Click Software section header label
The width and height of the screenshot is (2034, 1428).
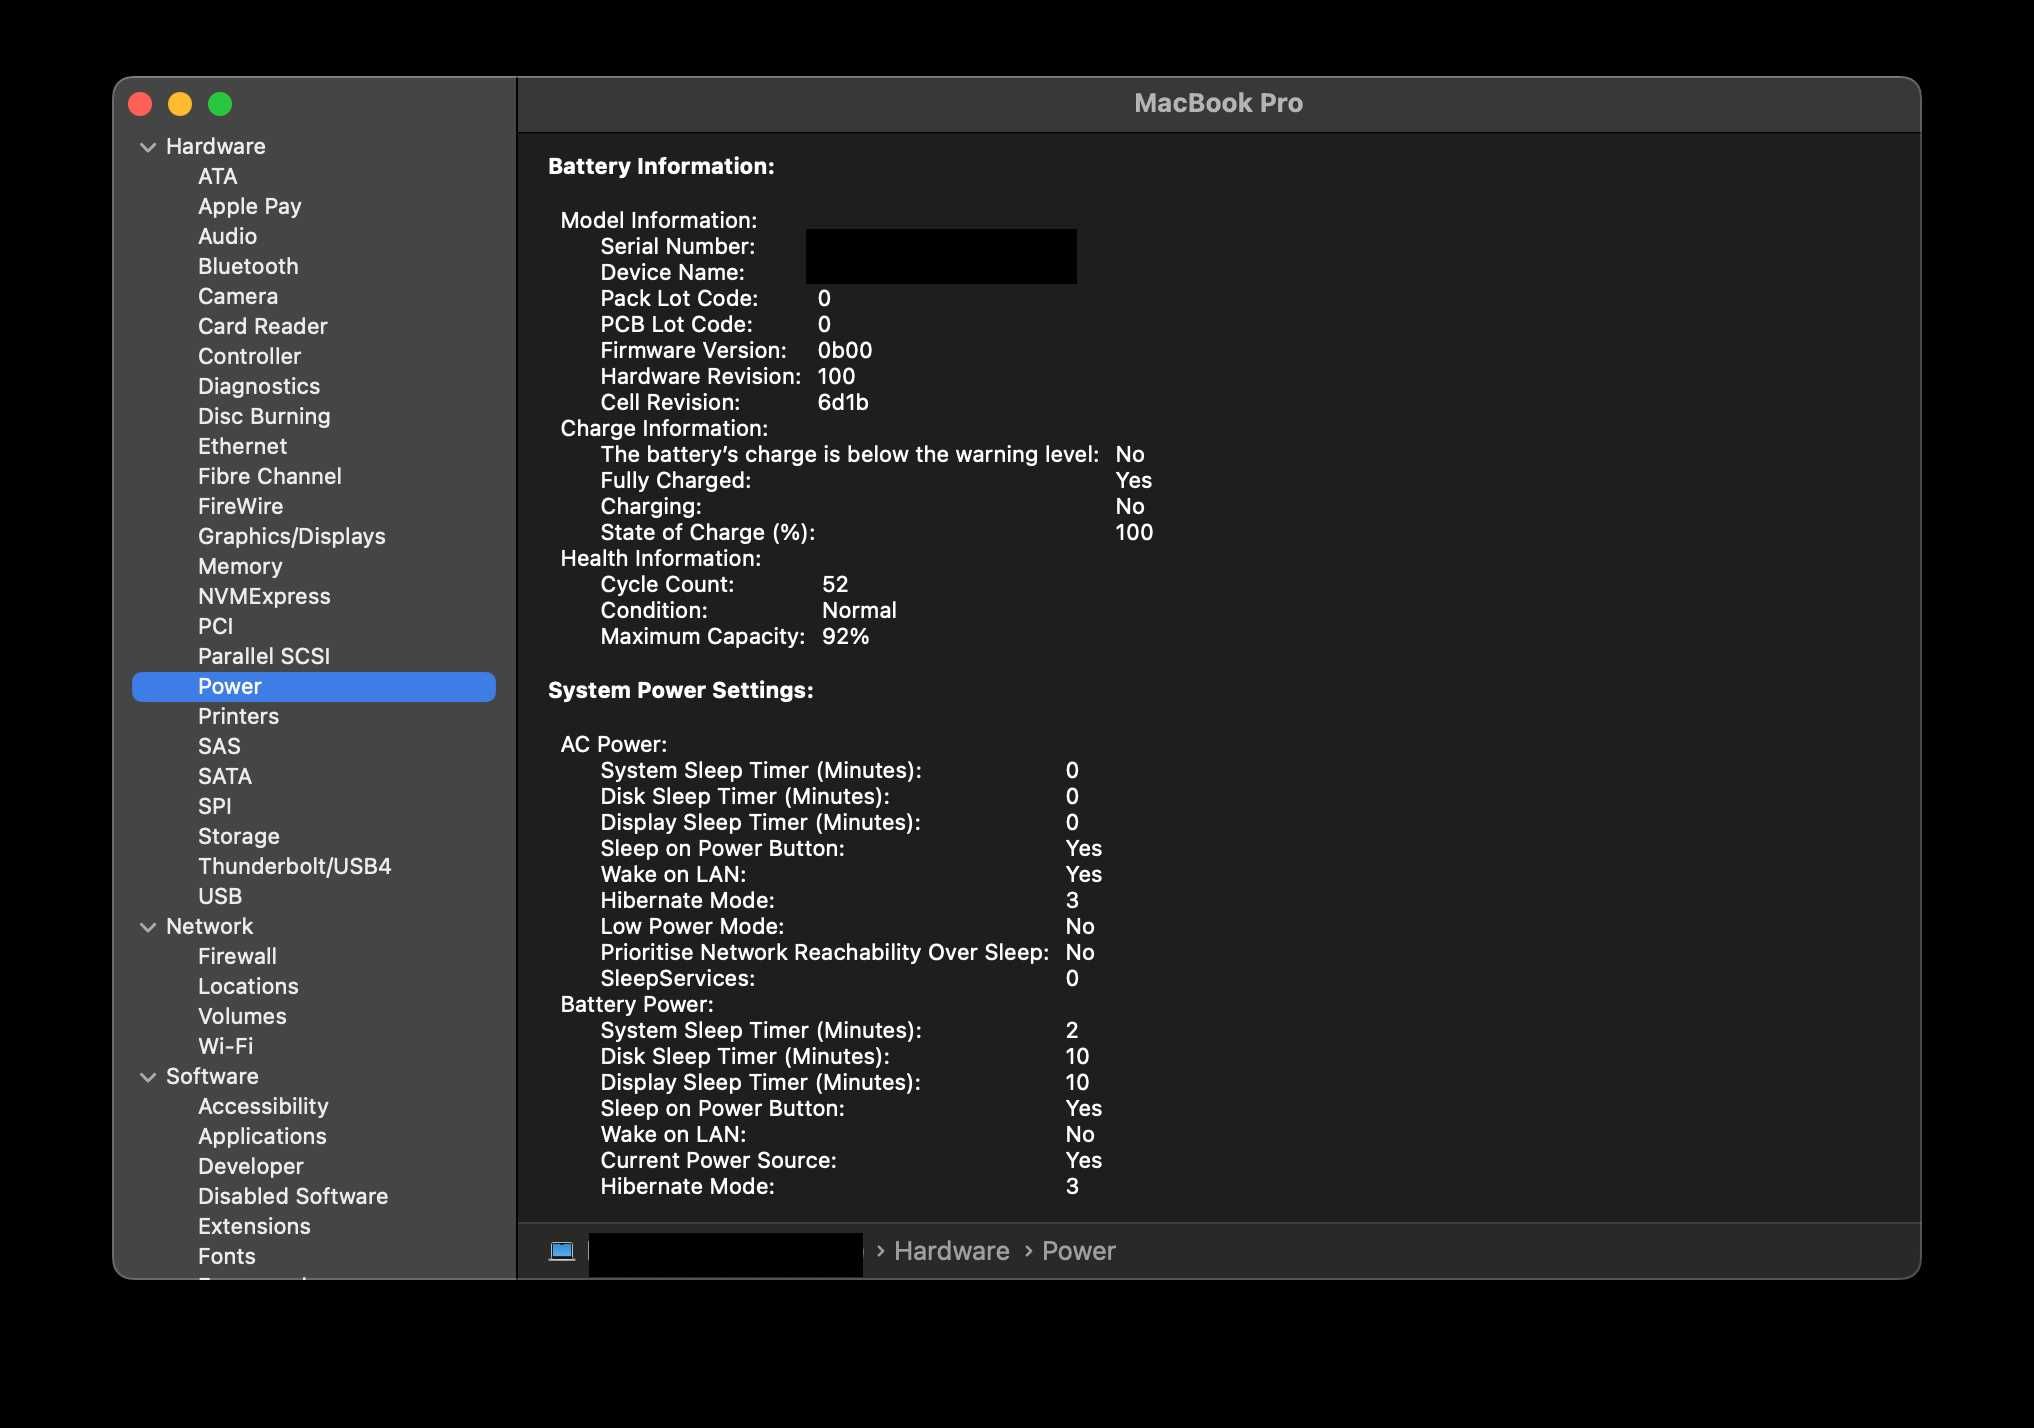tap(212, 1076)
